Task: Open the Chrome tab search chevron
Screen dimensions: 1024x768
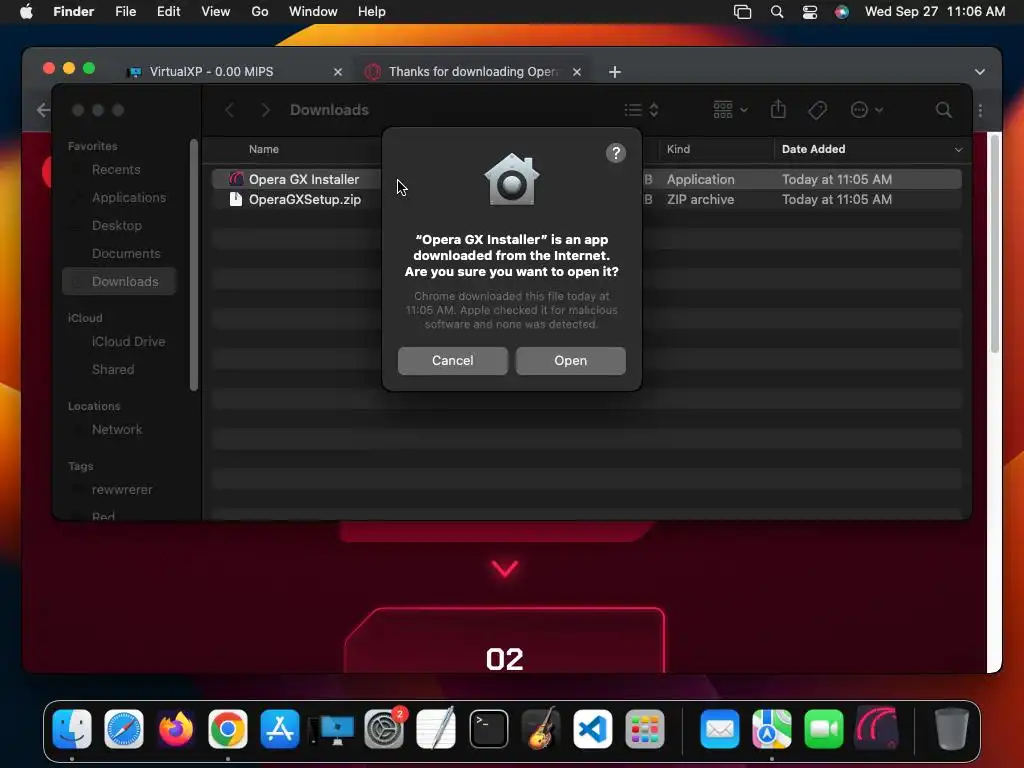Action: (x=980, y=72)
